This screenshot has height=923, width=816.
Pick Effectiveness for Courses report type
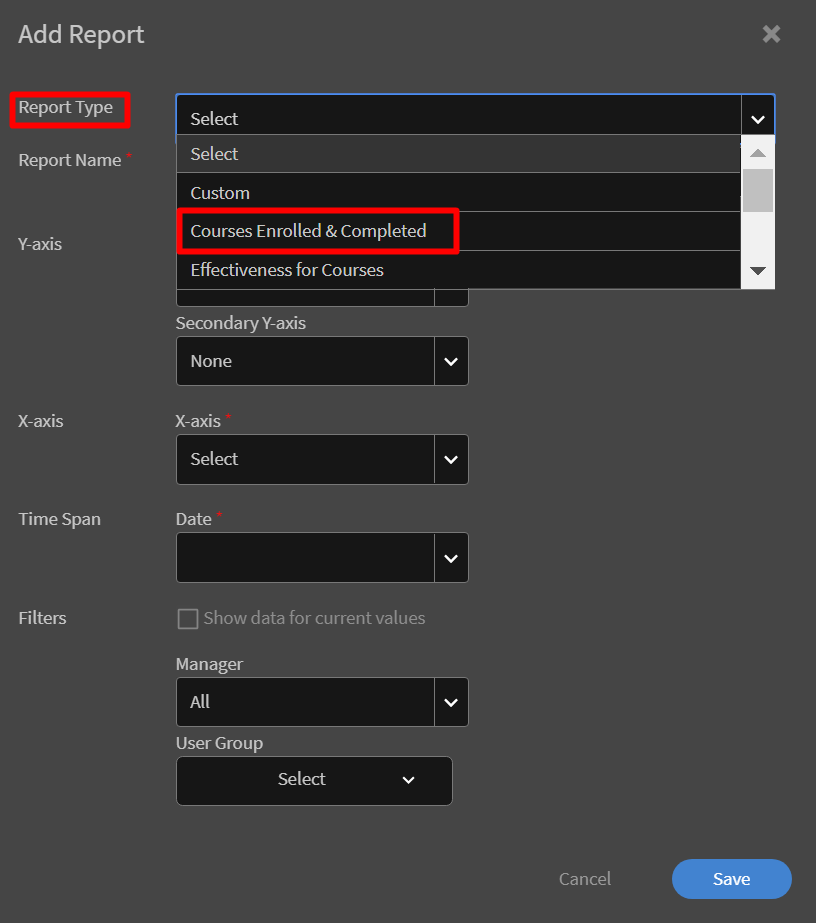287,270
